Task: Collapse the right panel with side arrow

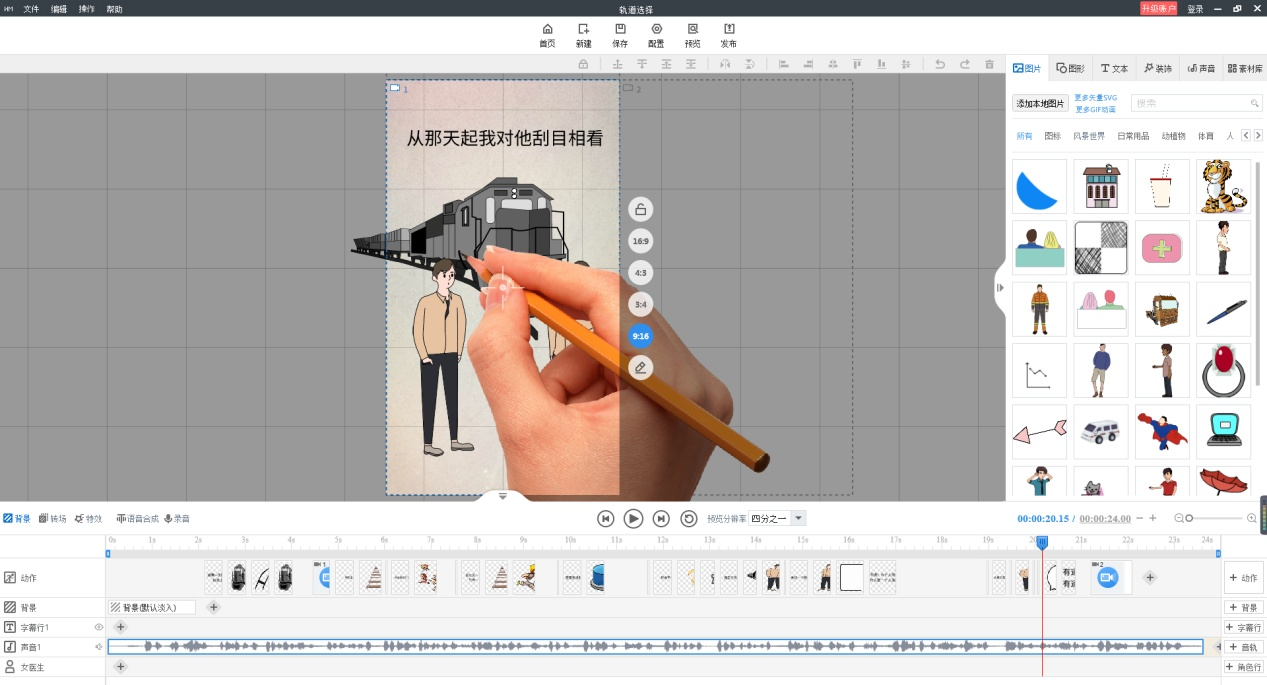Action: click(x=999, y=288)
